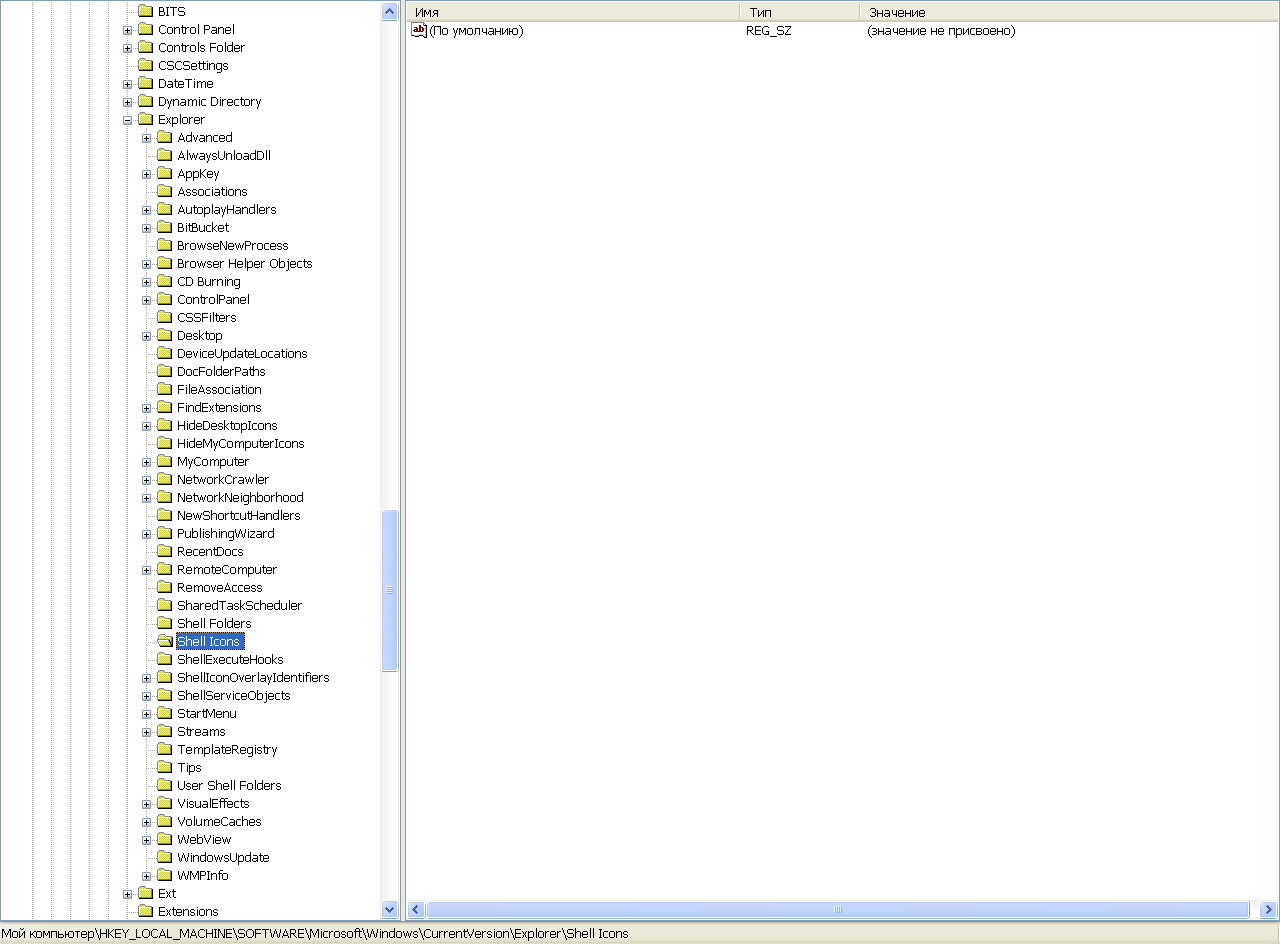
Task: Expand the HideDesktopIcons key
Action: point(147,426)
